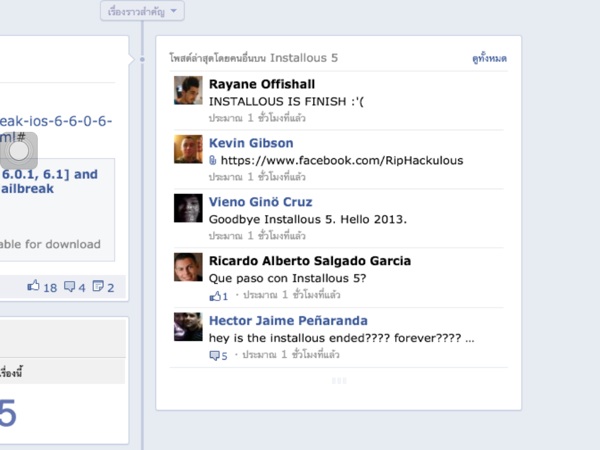Click comment icon on Hector's post
Image resolution: width=600 pixels, height=450 pixels.
pyautogui.click(x=214, y=356)
